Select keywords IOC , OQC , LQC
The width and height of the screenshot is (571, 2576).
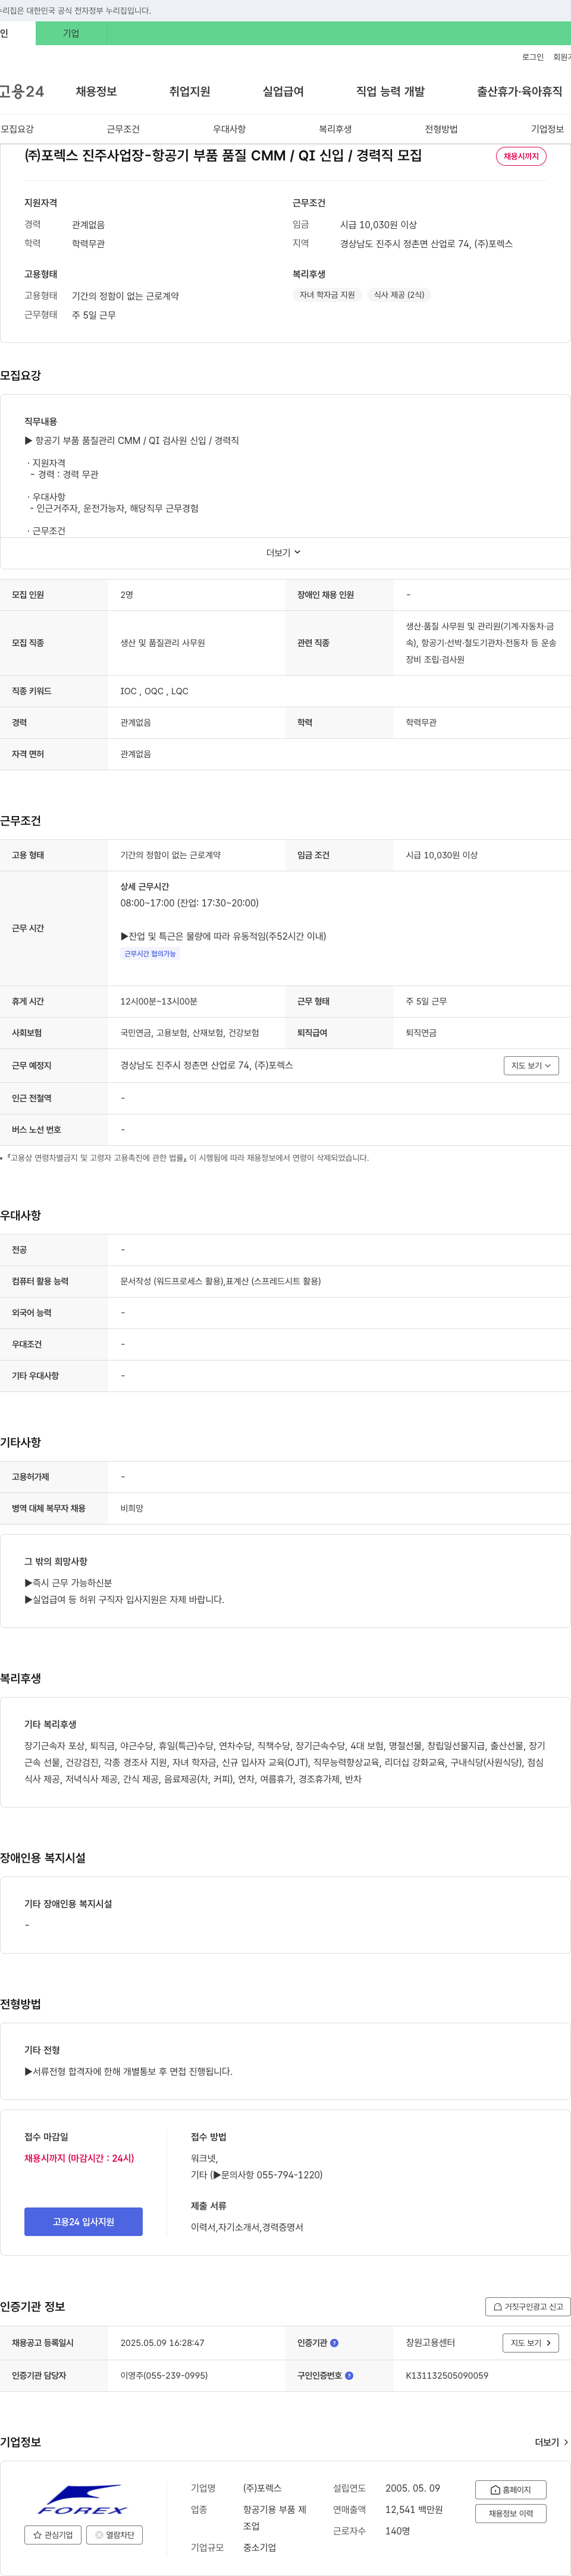point(154,691)
